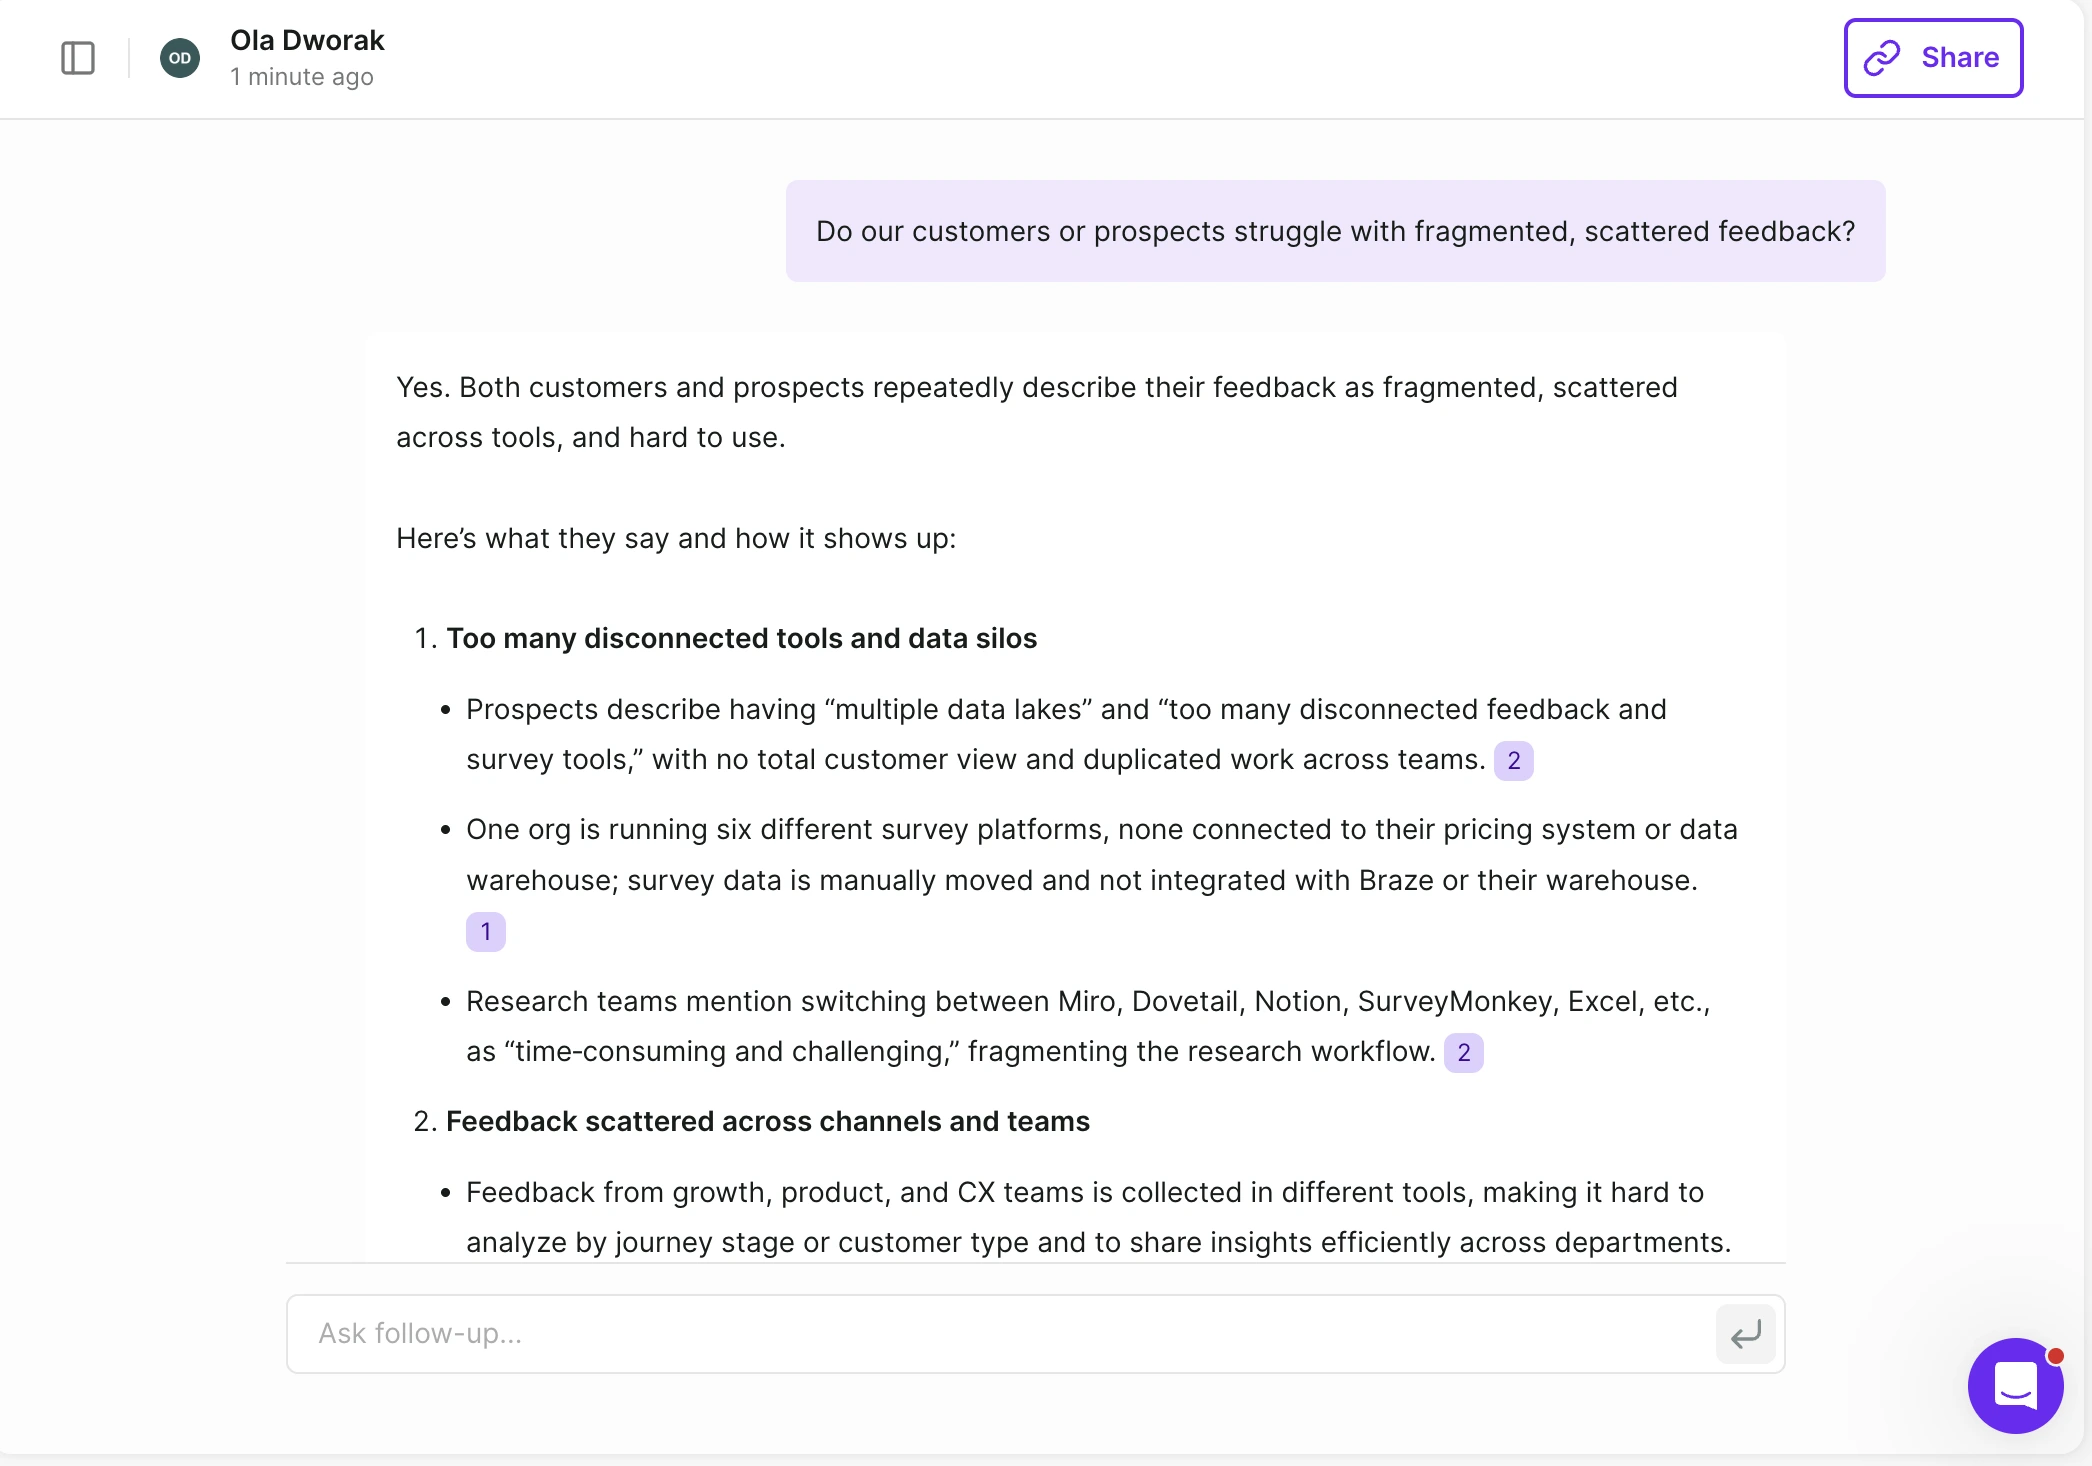Open the Intercom chat widget
This screenshot has height=1466, width=2092.
2015,1386
